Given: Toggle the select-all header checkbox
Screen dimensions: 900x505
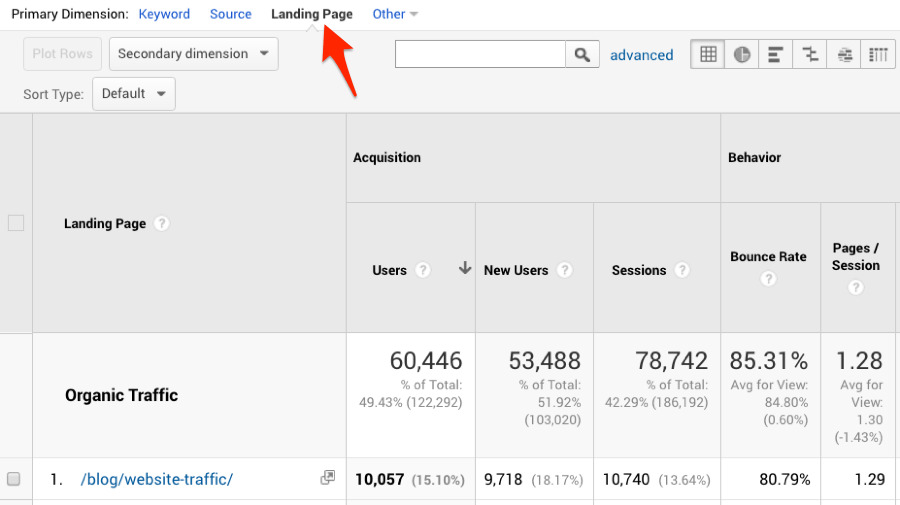Looking at the screenshot, I should [x=16, y=223].
